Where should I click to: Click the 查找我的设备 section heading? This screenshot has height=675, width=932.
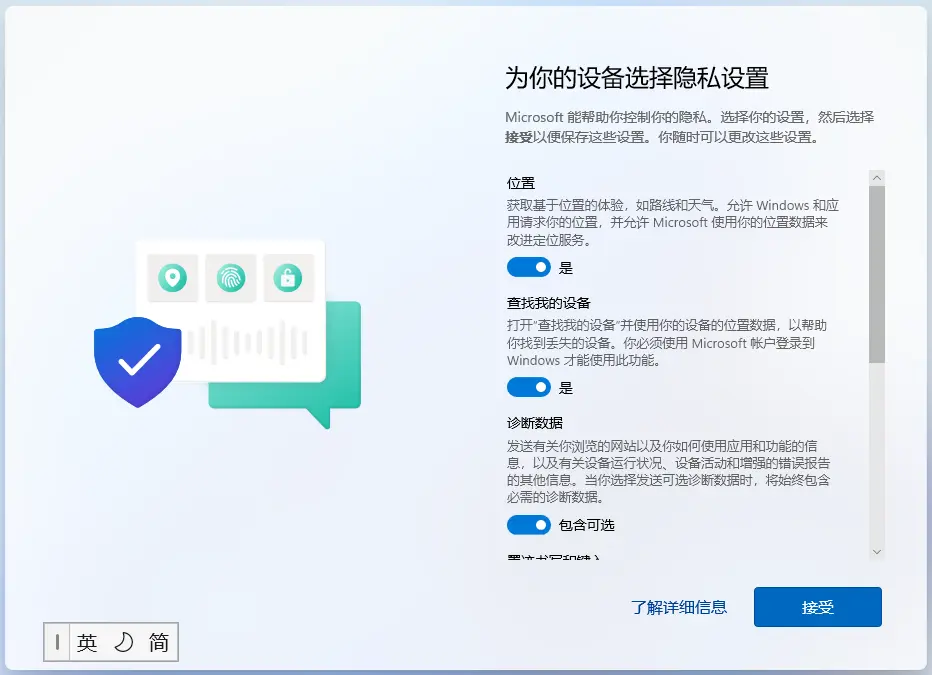click(x=548, y=303)
